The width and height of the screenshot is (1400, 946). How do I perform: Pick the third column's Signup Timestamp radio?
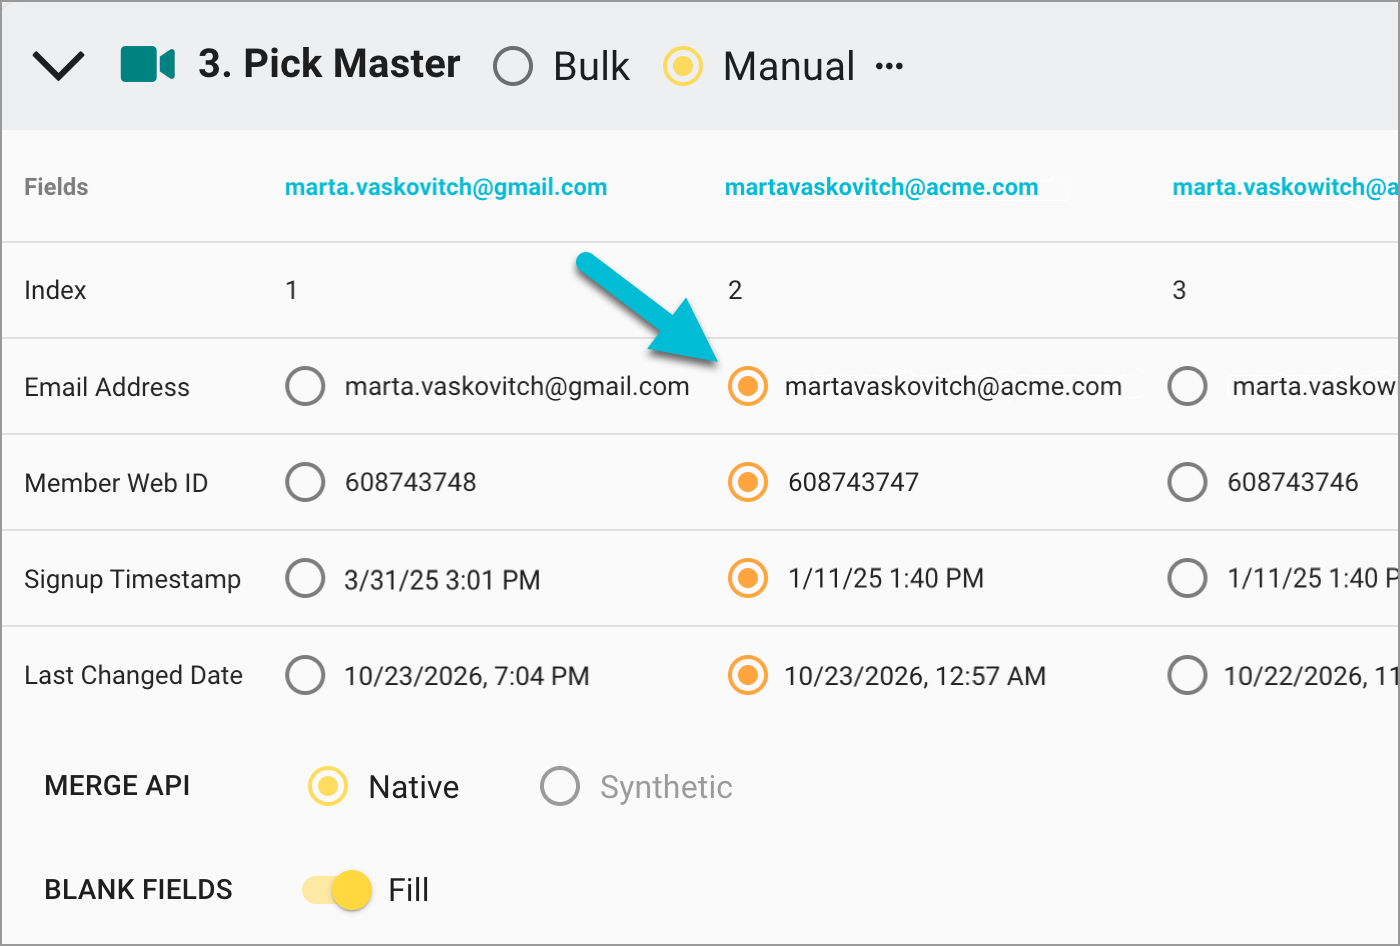pos(1187,578)
